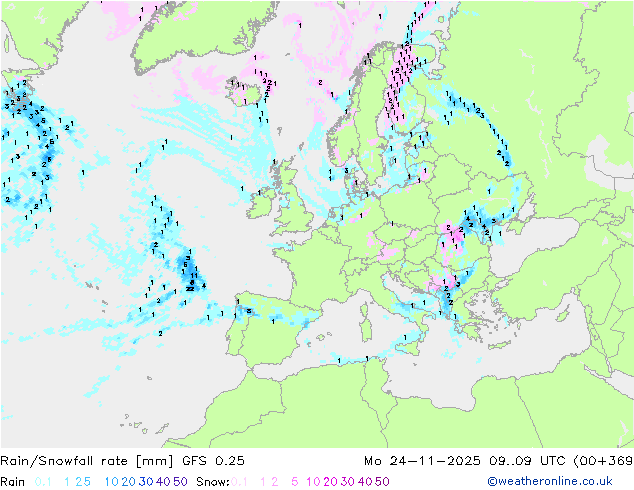Click the '(00+369' forecast offset text
This screenshot has width=634, height=490.
tap(603, 461)
